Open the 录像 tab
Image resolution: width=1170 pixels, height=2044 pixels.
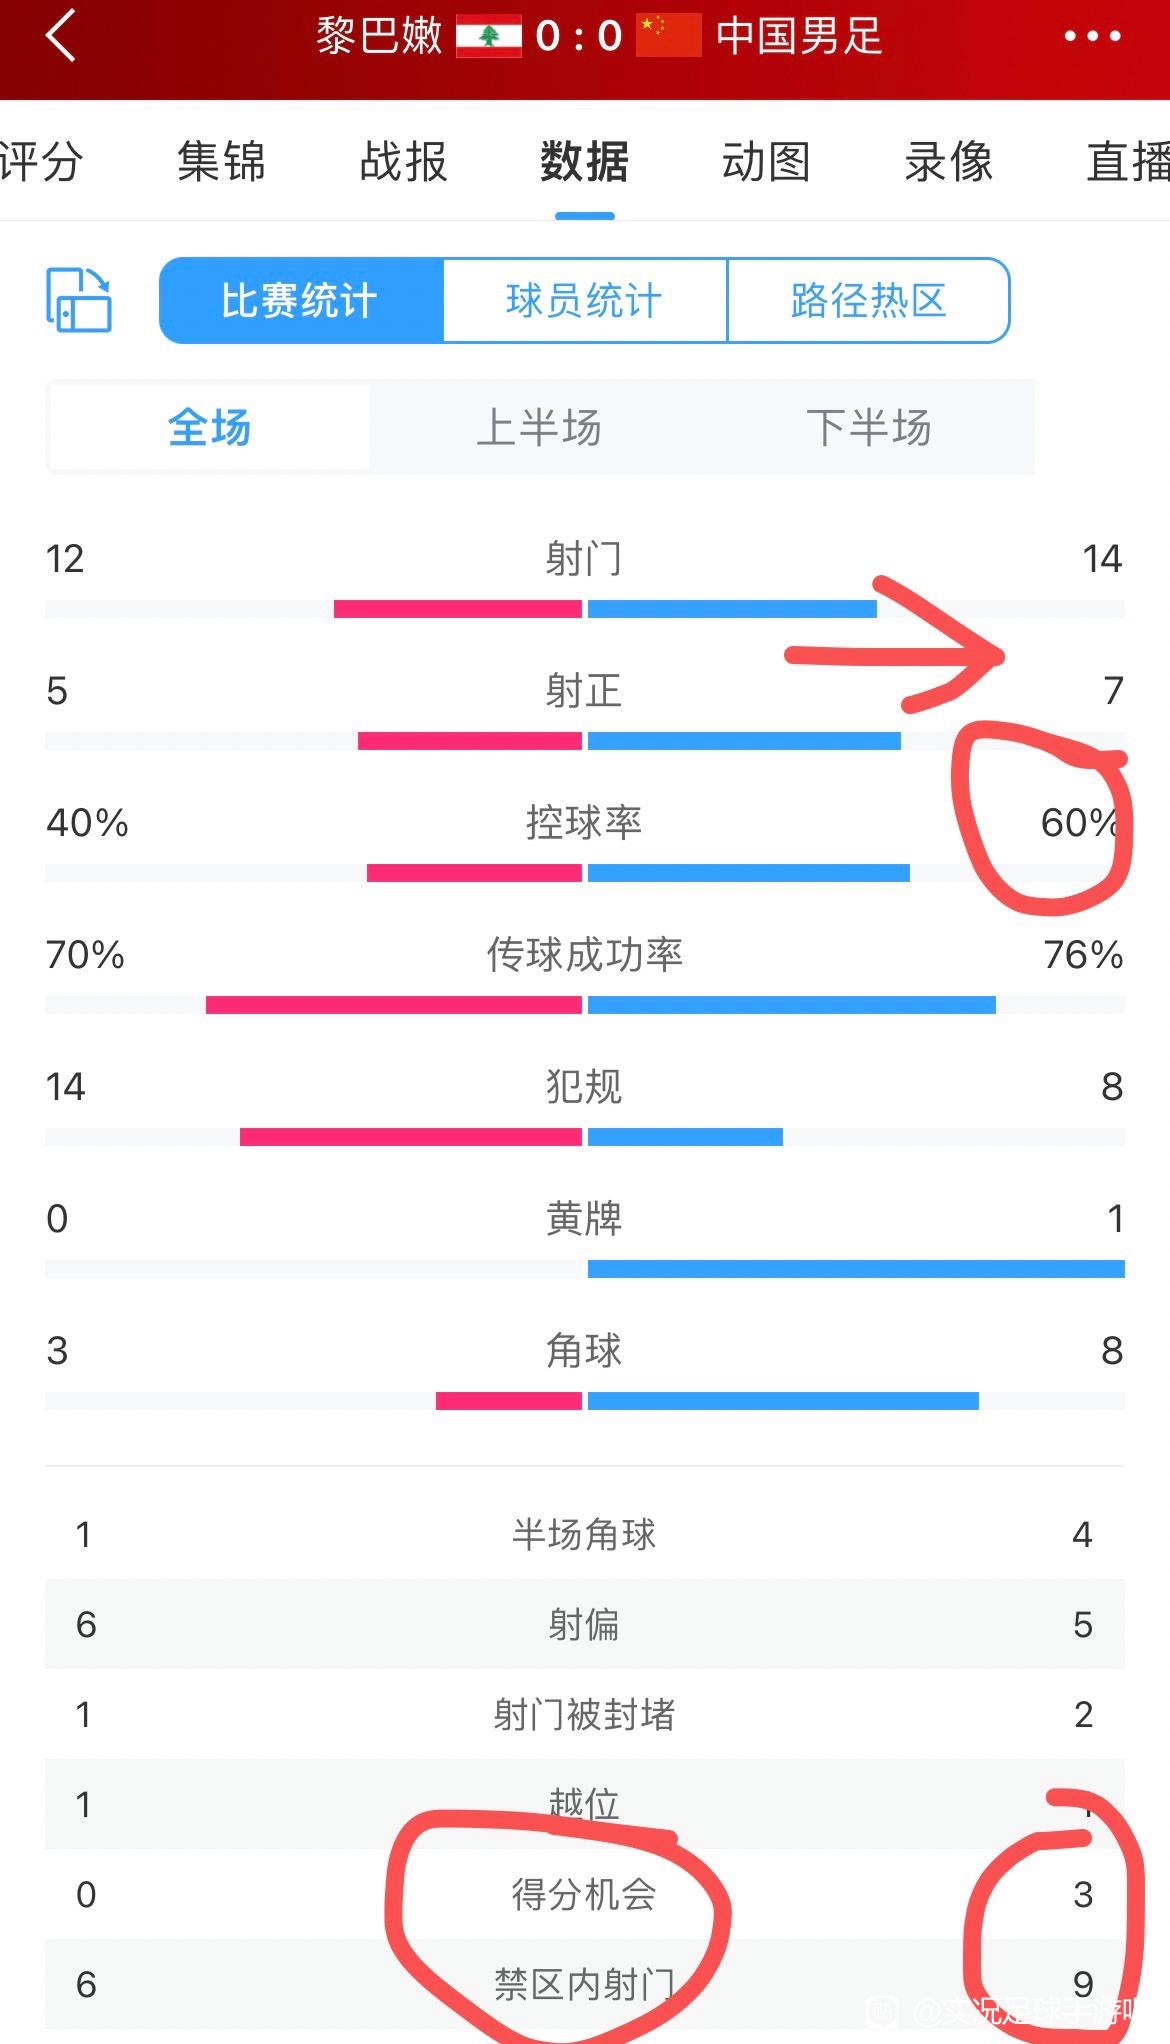[949, 162]
